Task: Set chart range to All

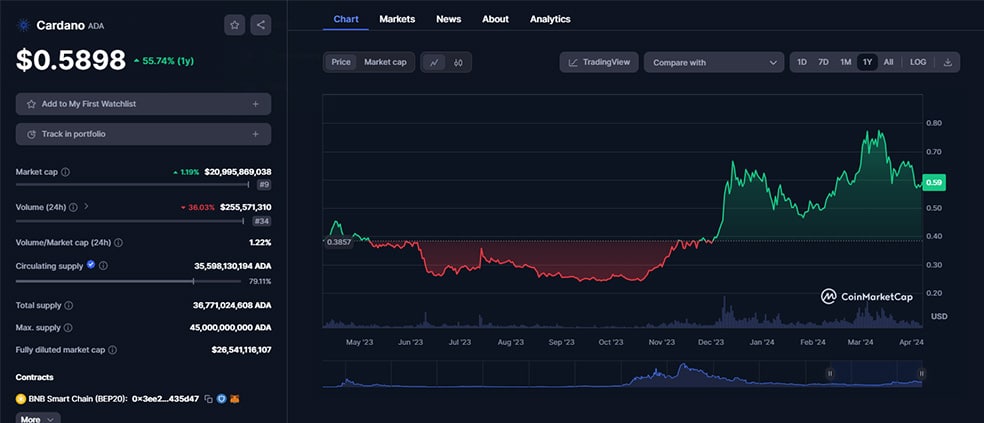Action: [x=889, y=62]
